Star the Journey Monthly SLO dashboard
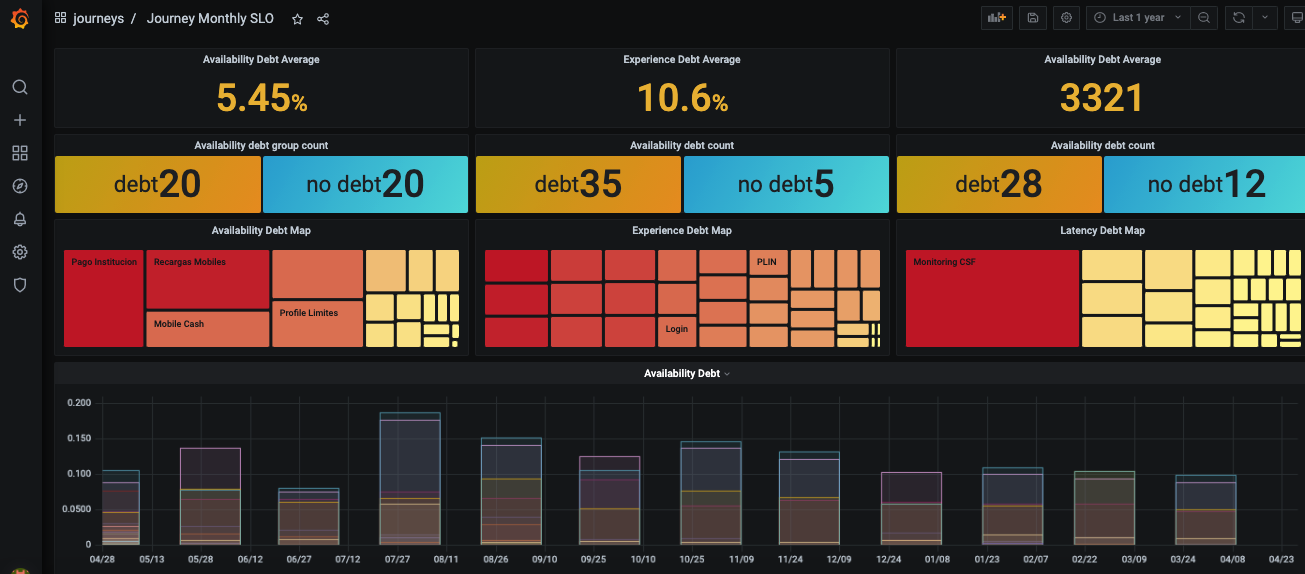This screenshot has height=574, width=1305. [x=297, y=19]
